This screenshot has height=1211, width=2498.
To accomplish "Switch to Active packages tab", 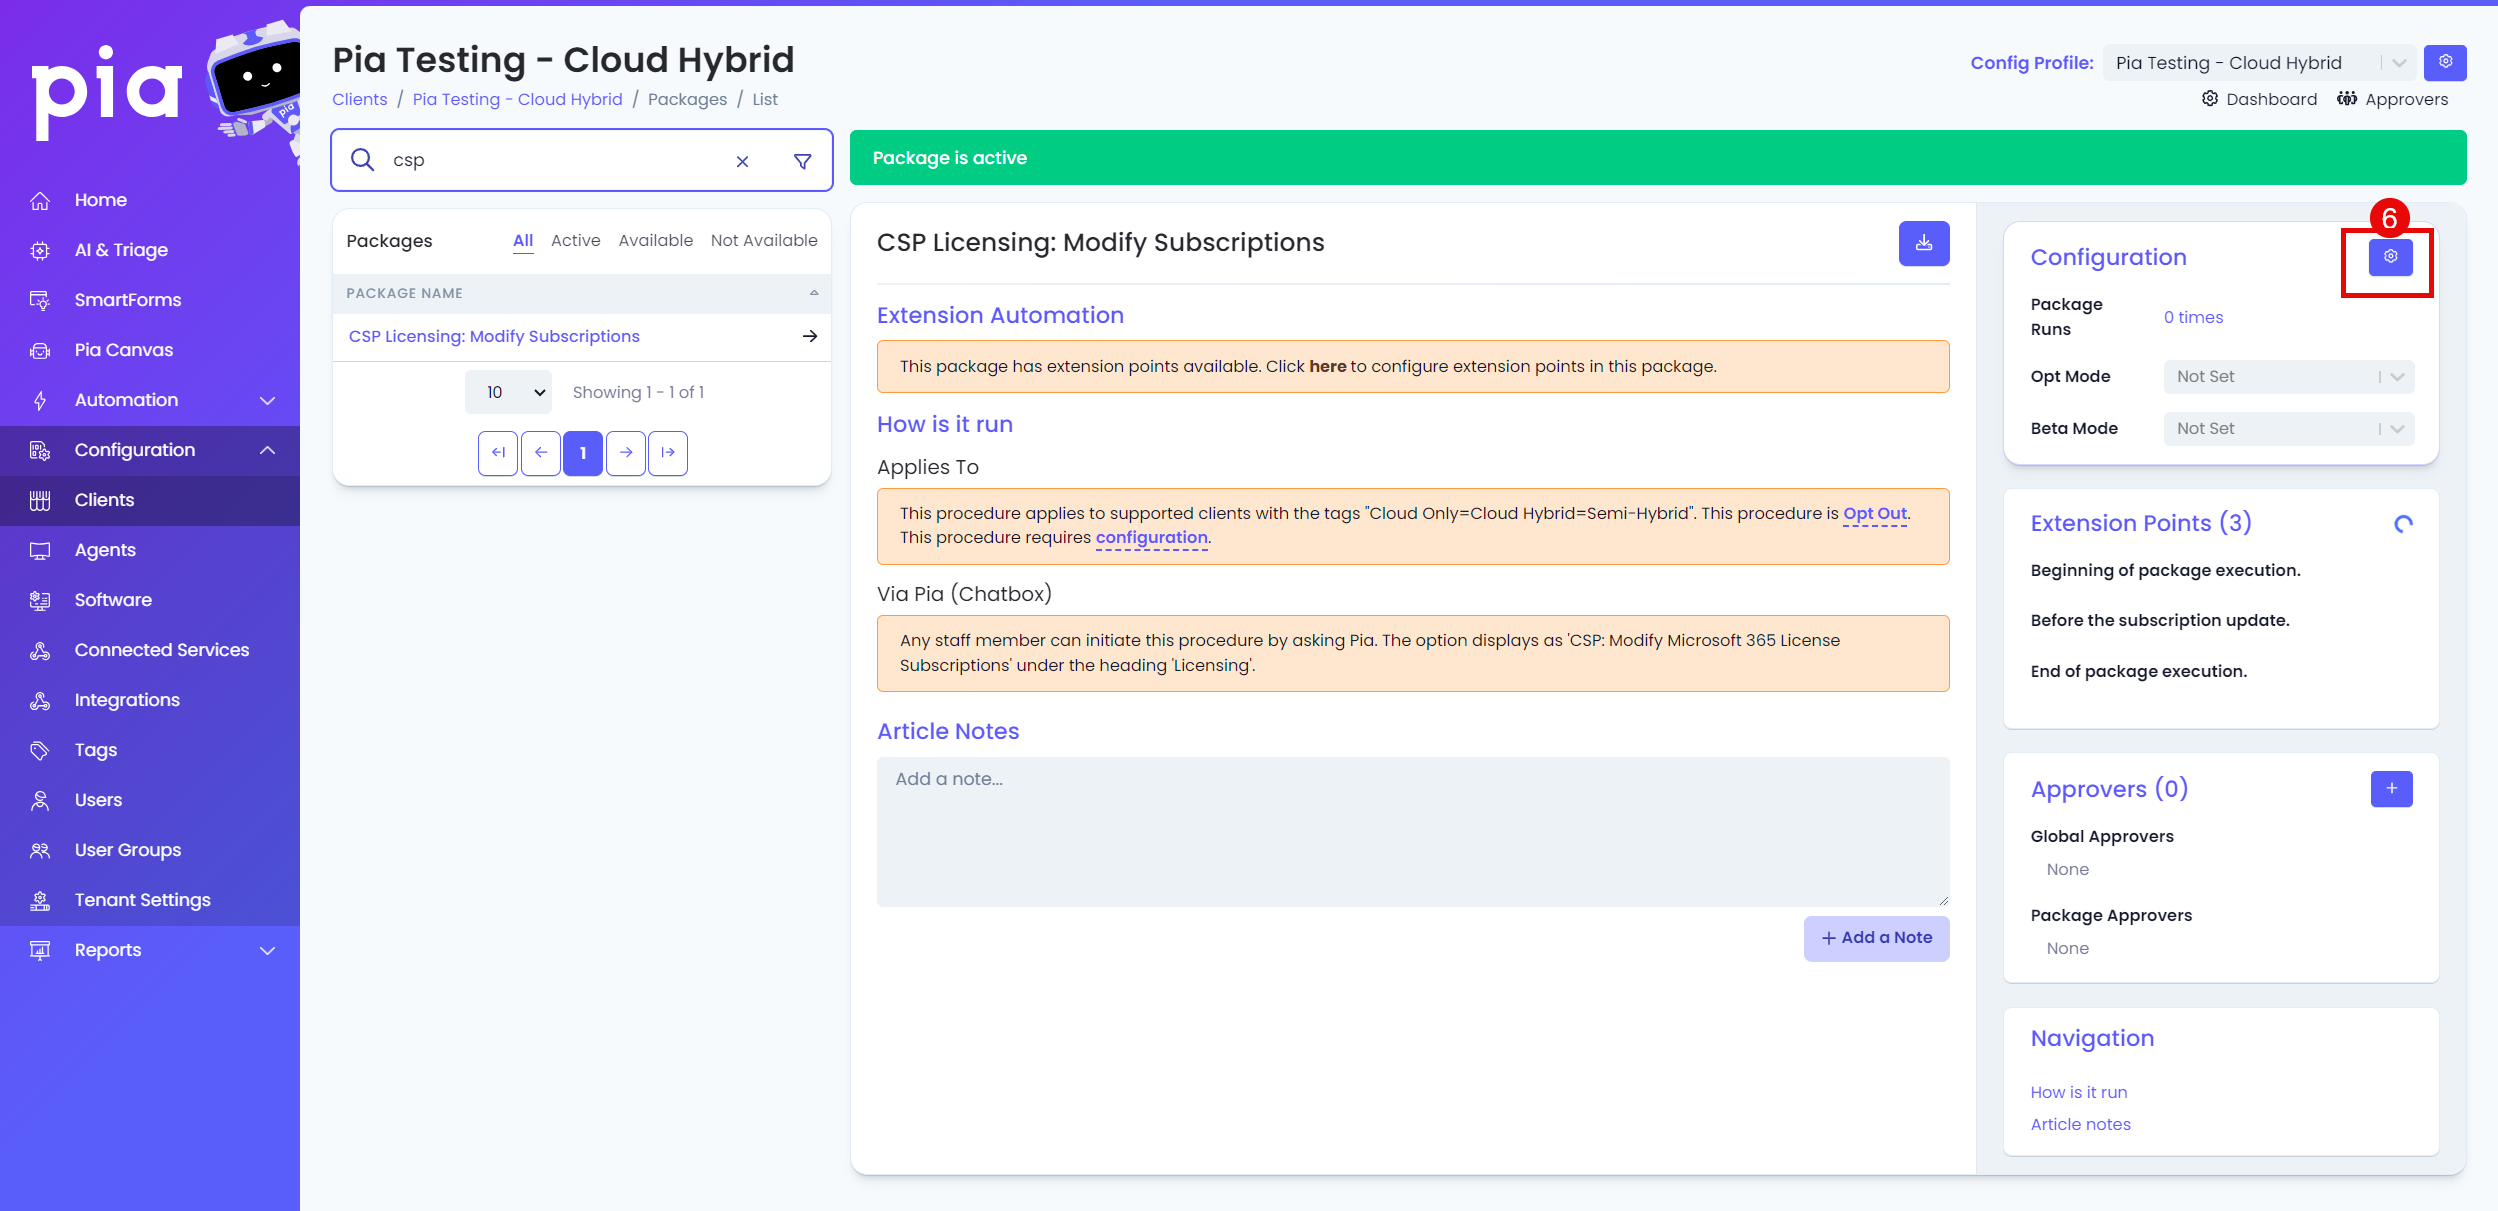I will (x=576, y=241).
